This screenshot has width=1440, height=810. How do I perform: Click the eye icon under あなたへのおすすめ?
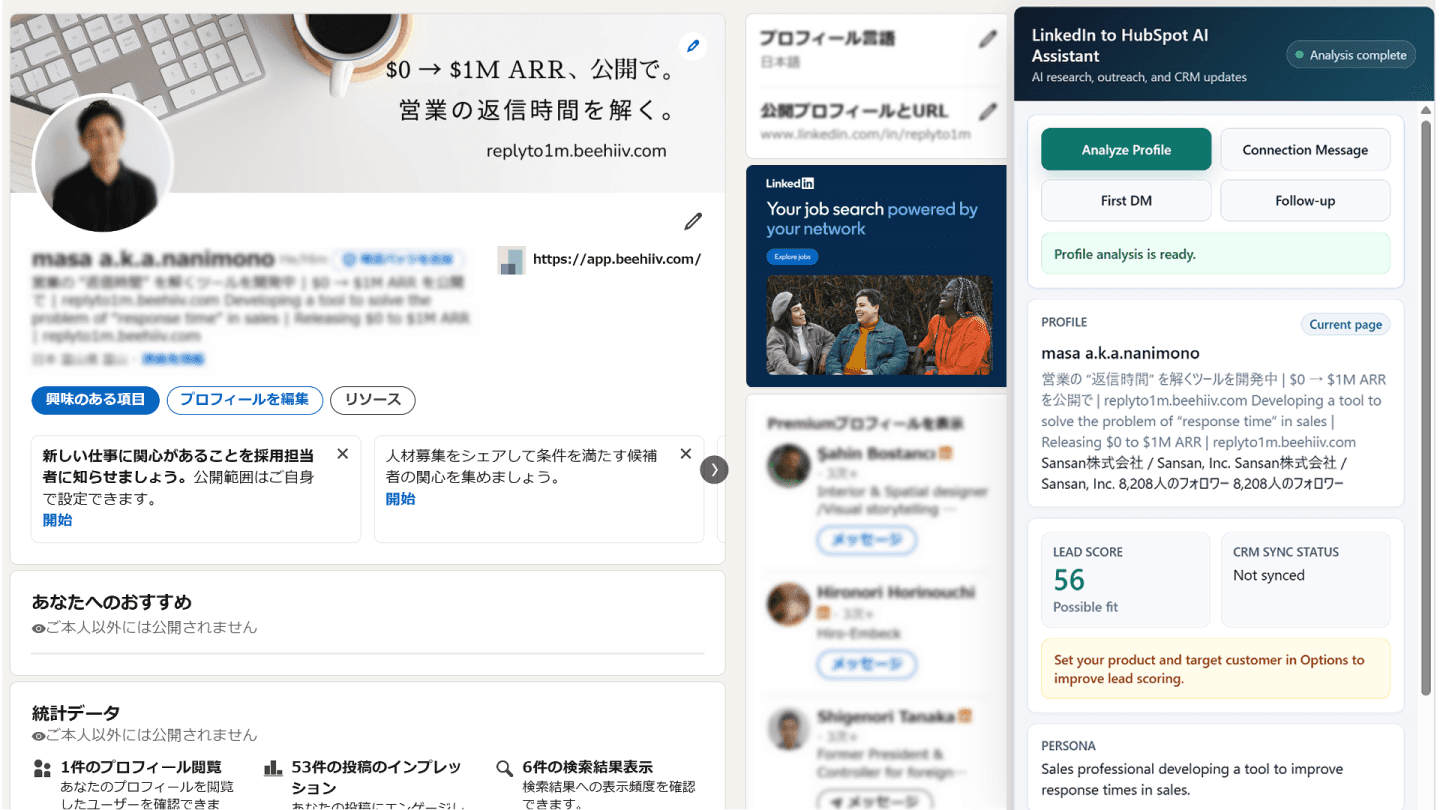(38, 629)
